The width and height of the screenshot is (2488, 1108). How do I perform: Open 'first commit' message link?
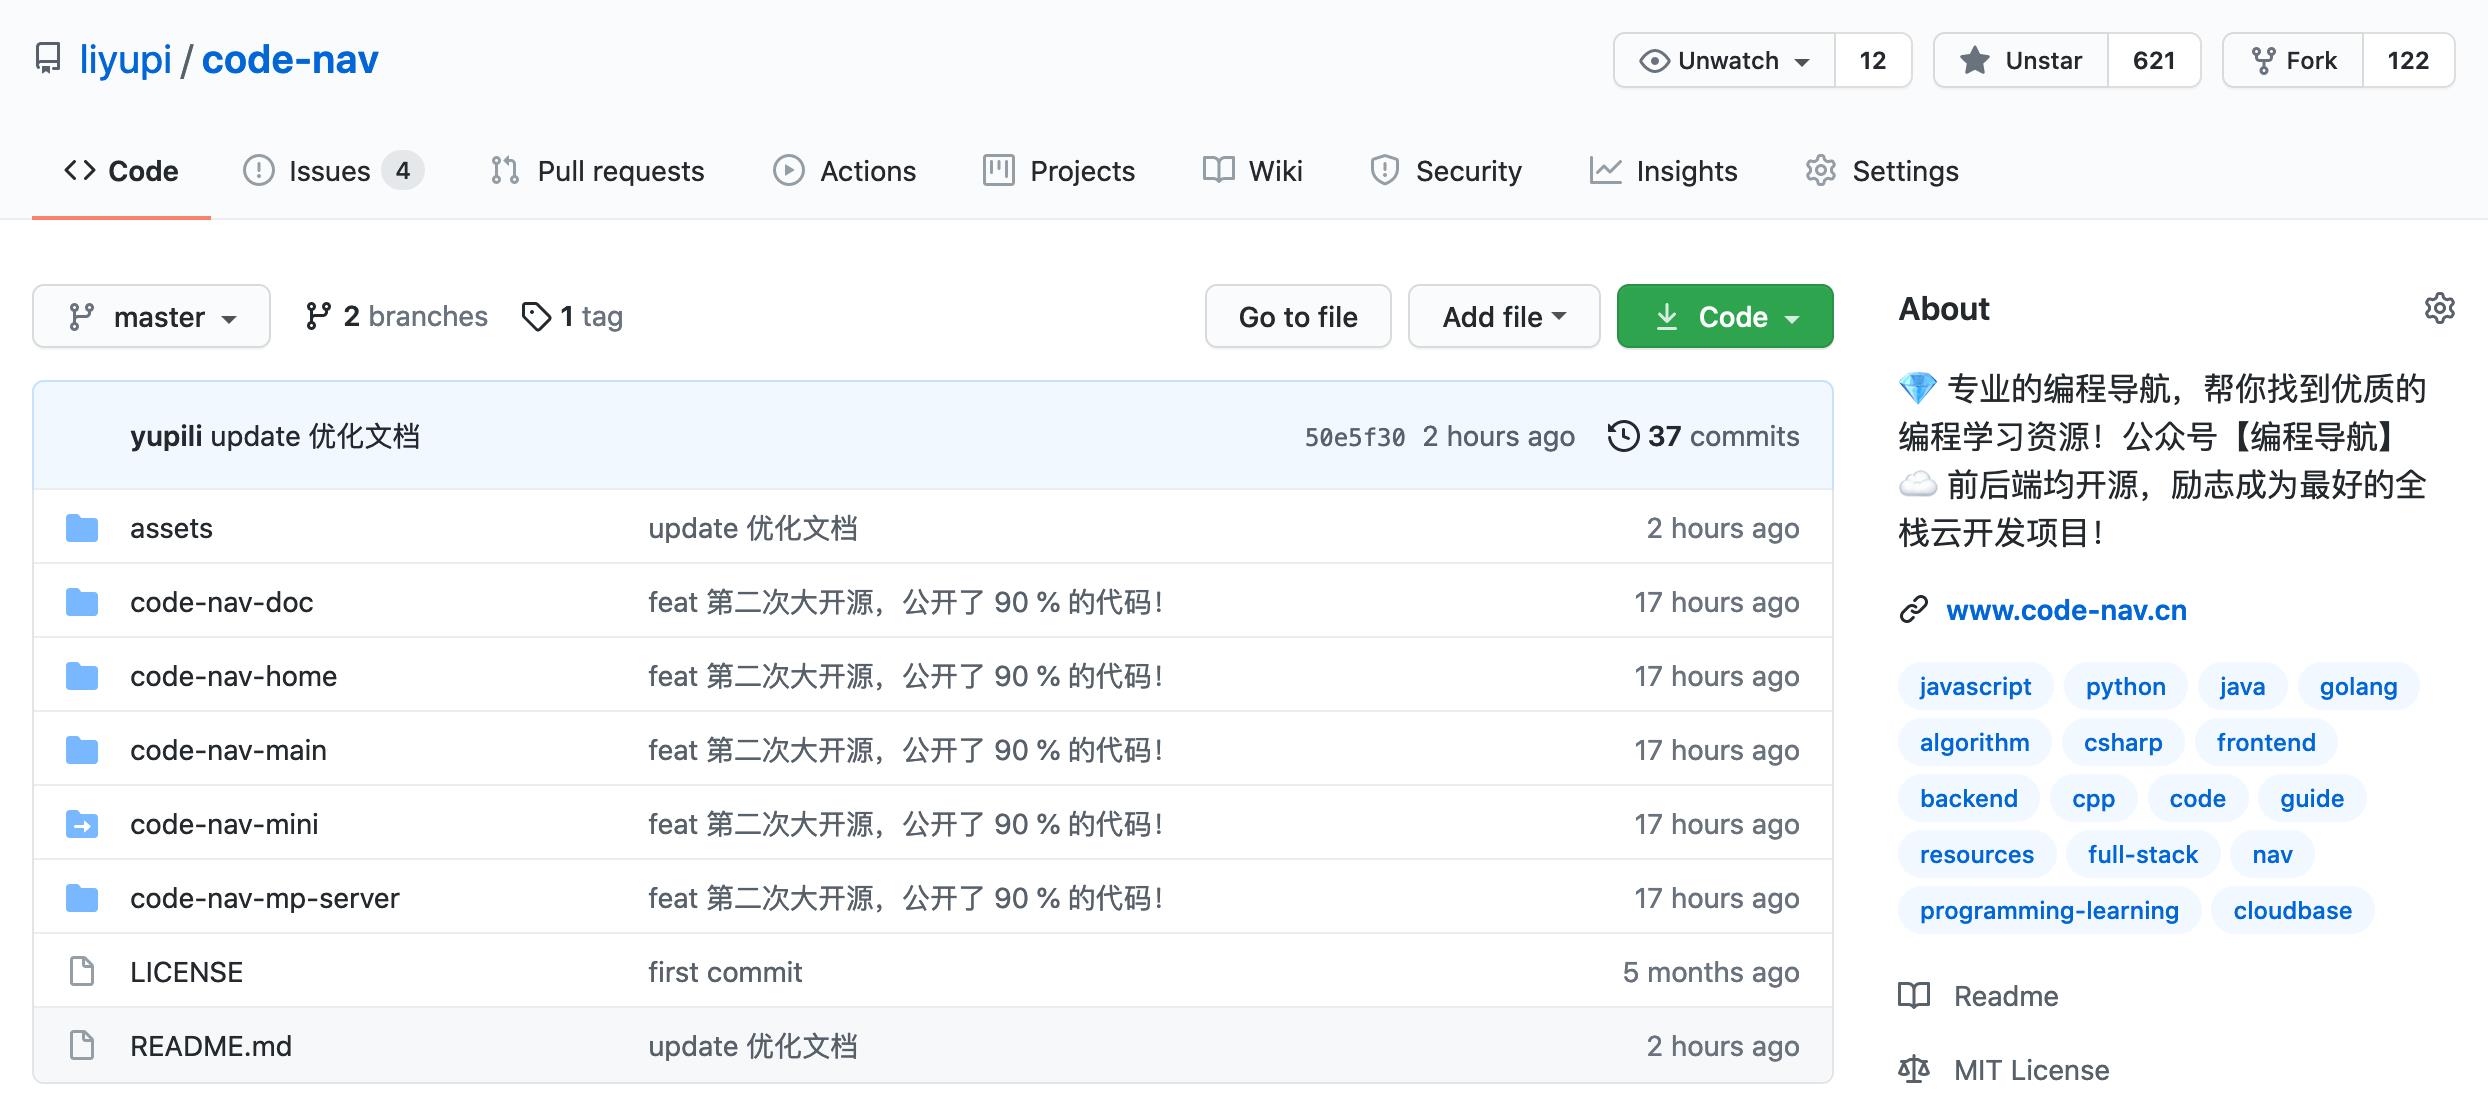[725, 972]
